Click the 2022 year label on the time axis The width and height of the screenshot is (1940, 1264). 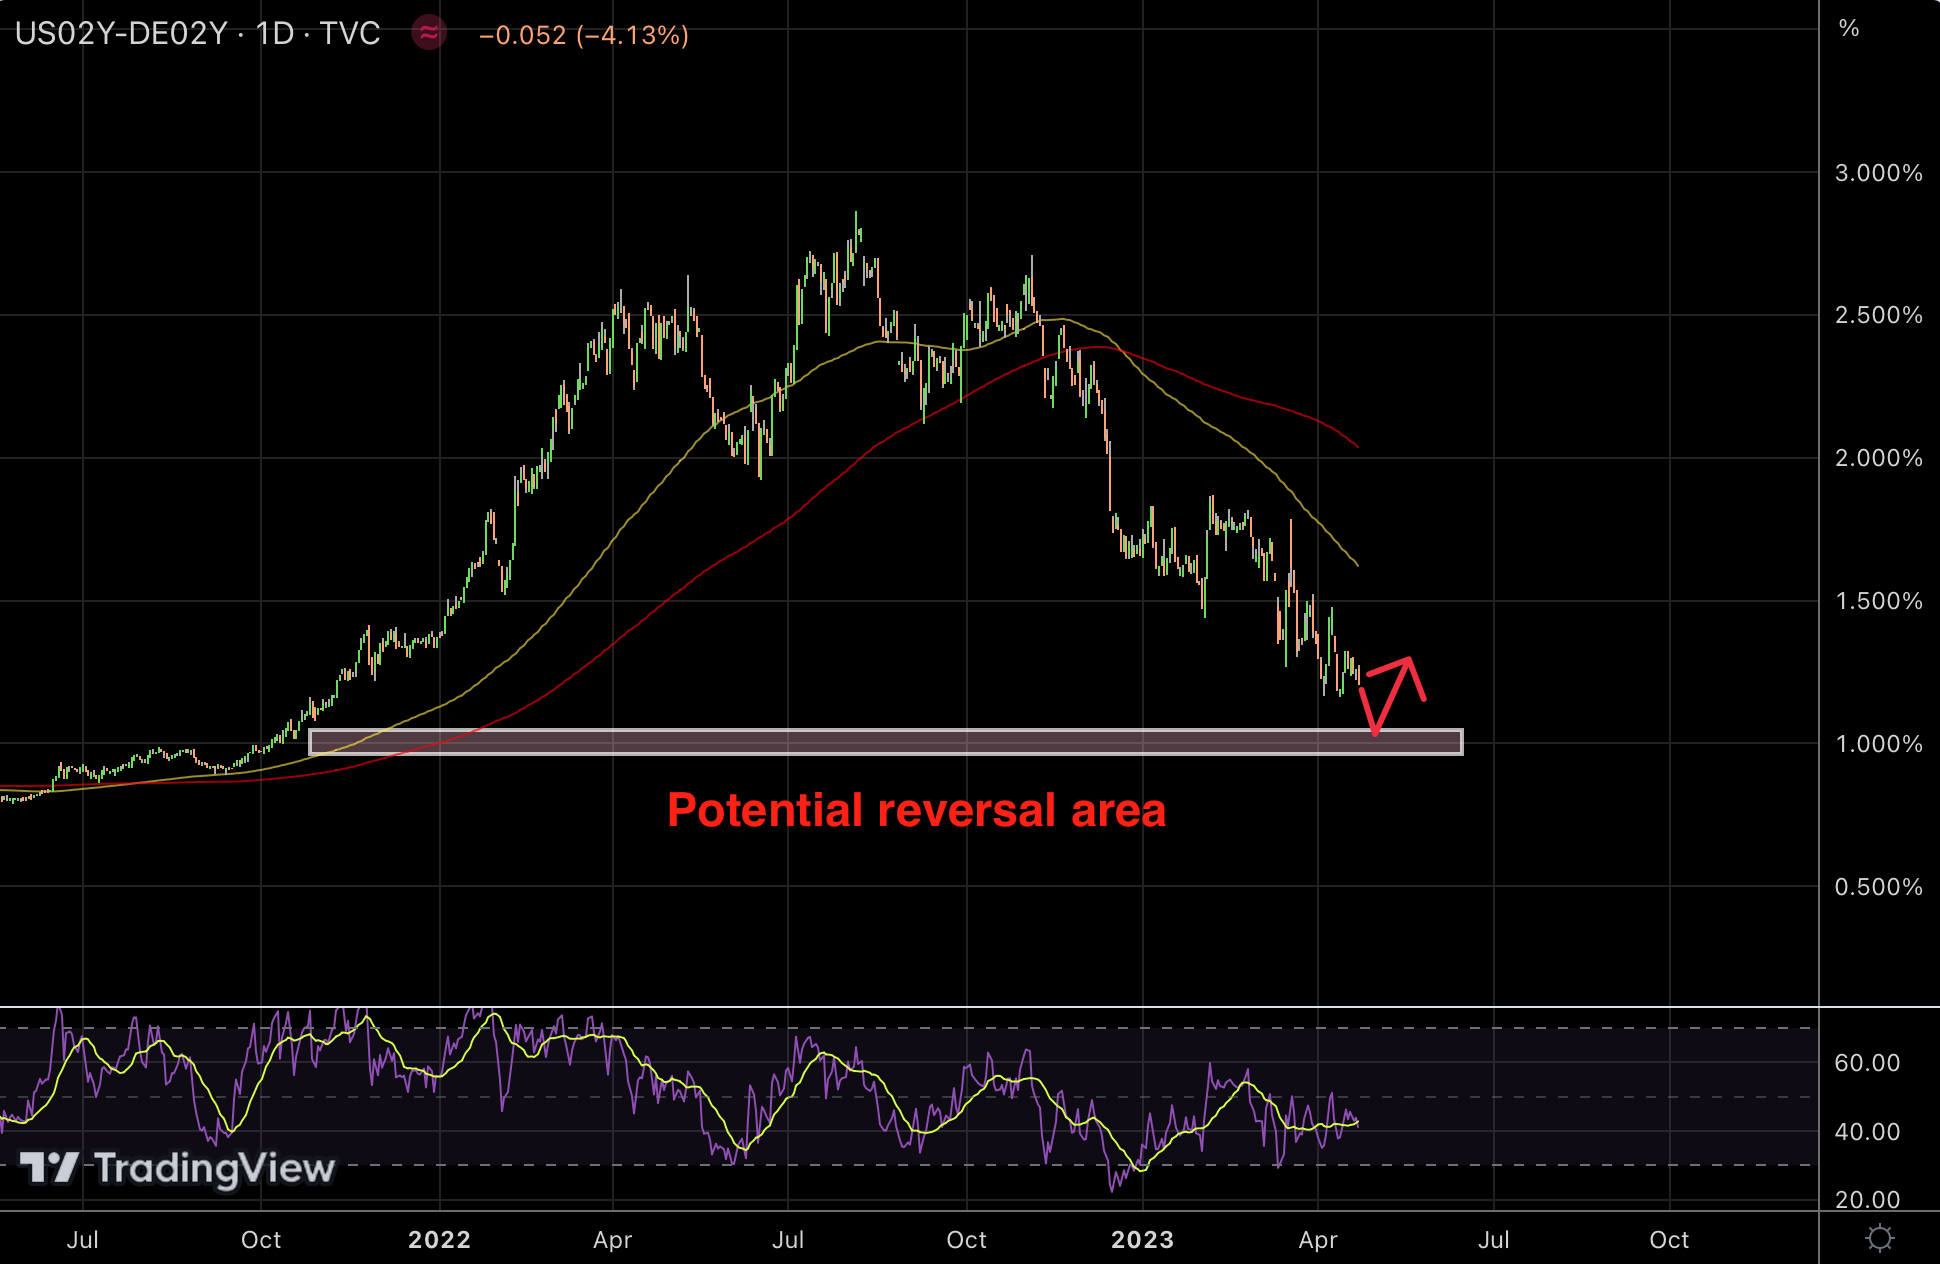(x=439, y=1240)
